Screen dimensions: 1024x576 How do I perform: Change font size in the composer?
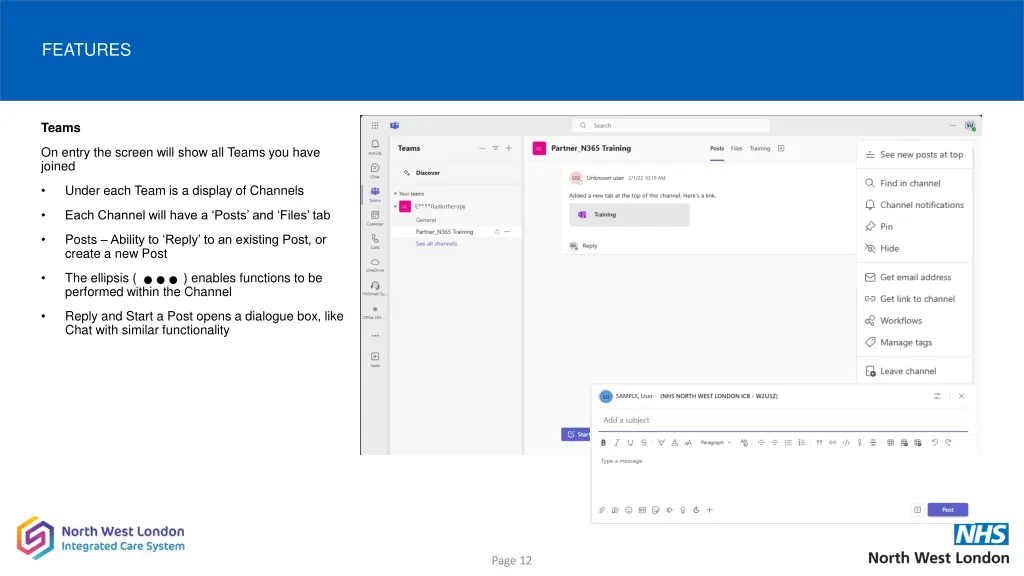pyautogui.click(x=688, y=443)
